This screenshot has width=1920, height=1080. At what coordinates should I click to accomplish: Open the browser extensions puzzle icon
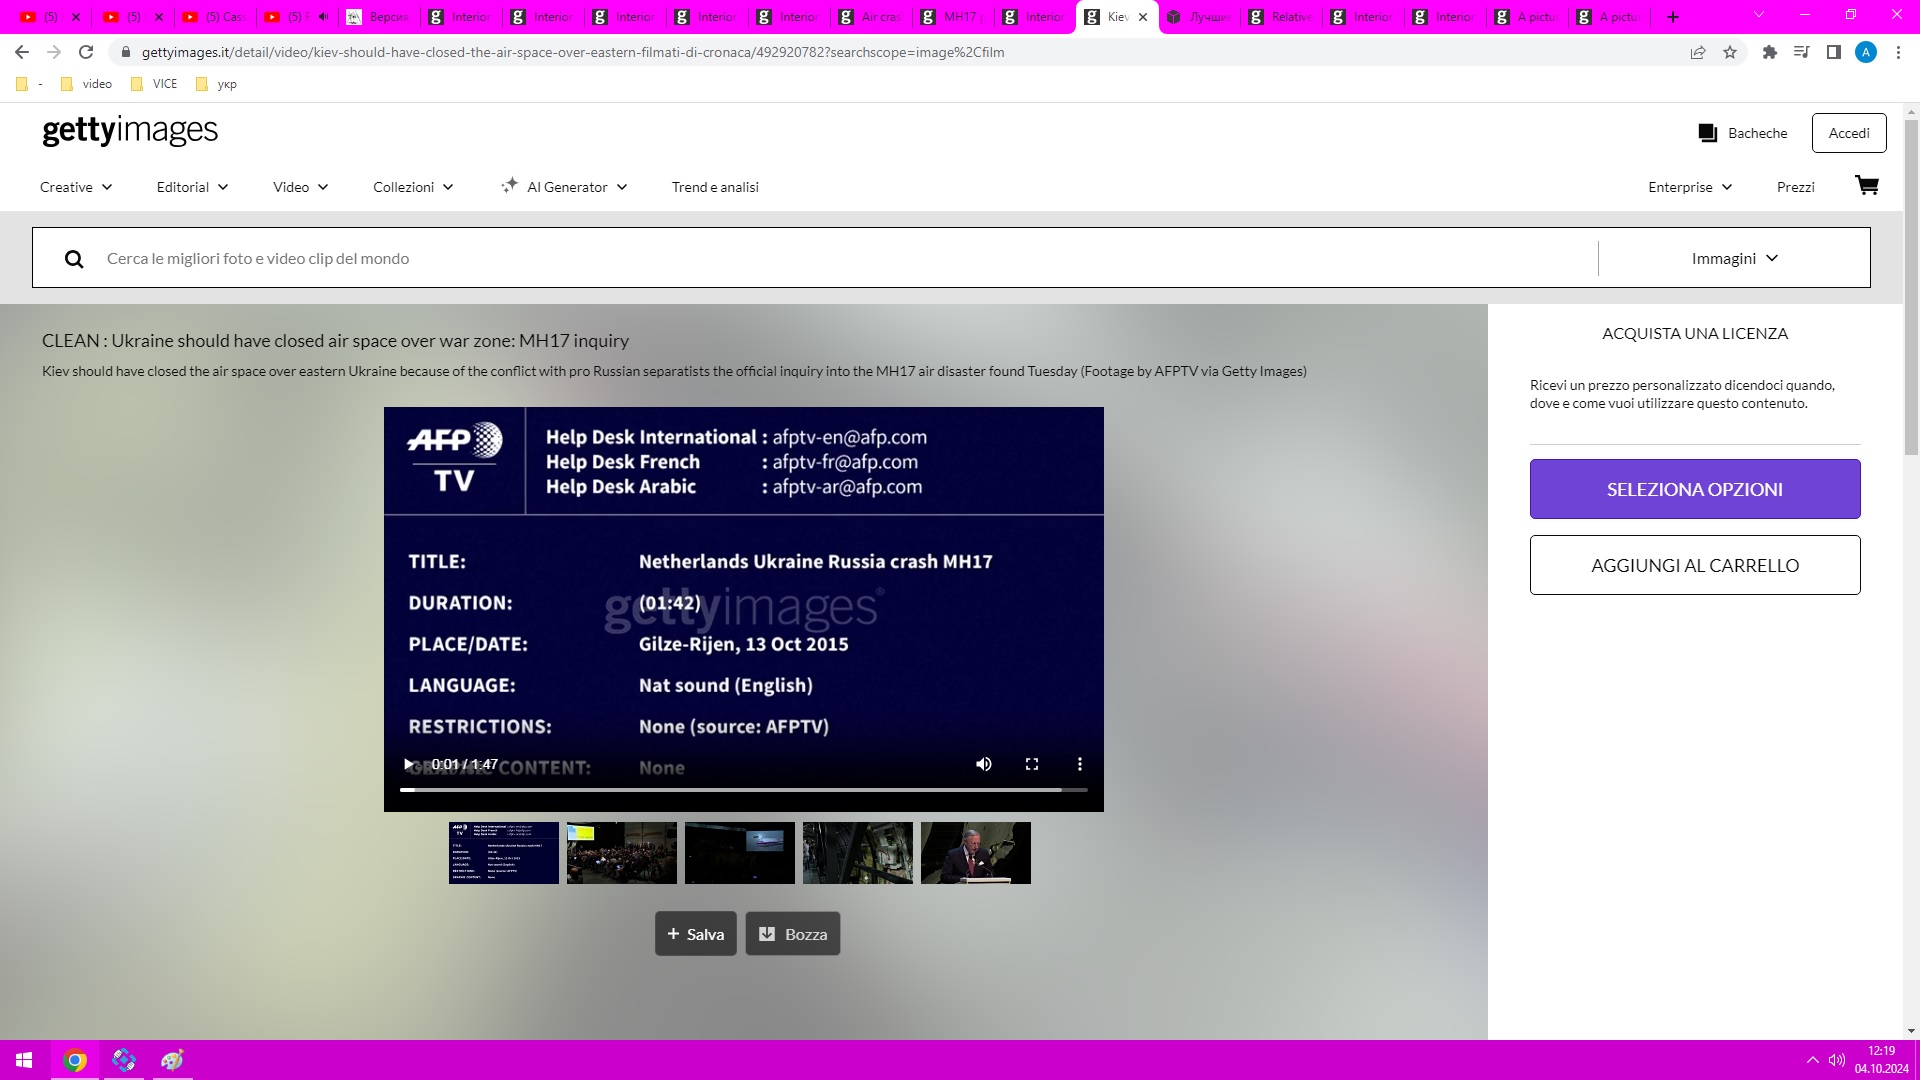click(1770, 52)
